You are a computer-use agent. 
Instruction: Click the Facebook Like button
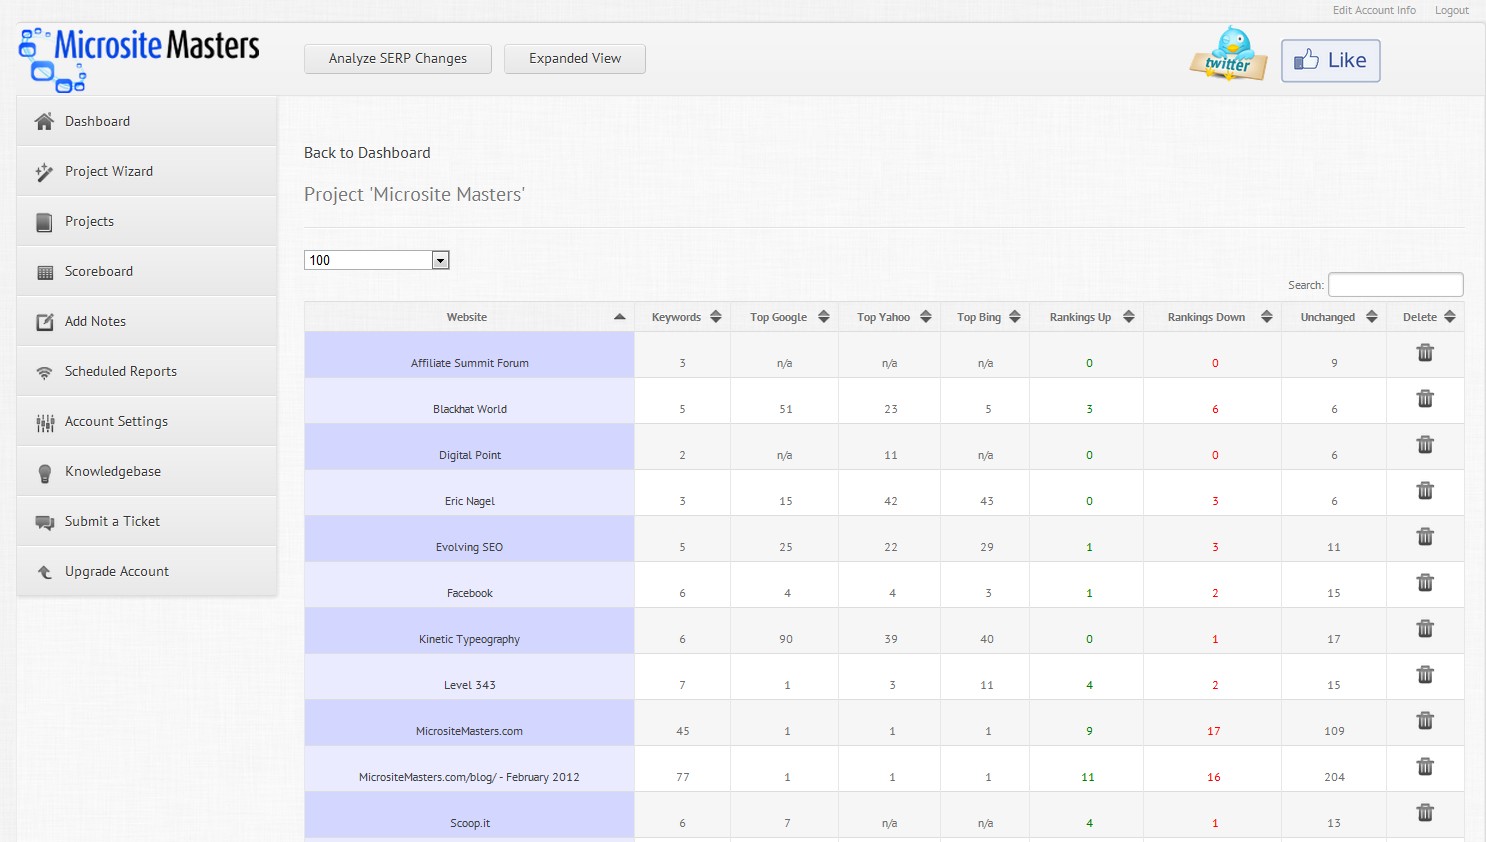pos(1331,60)
